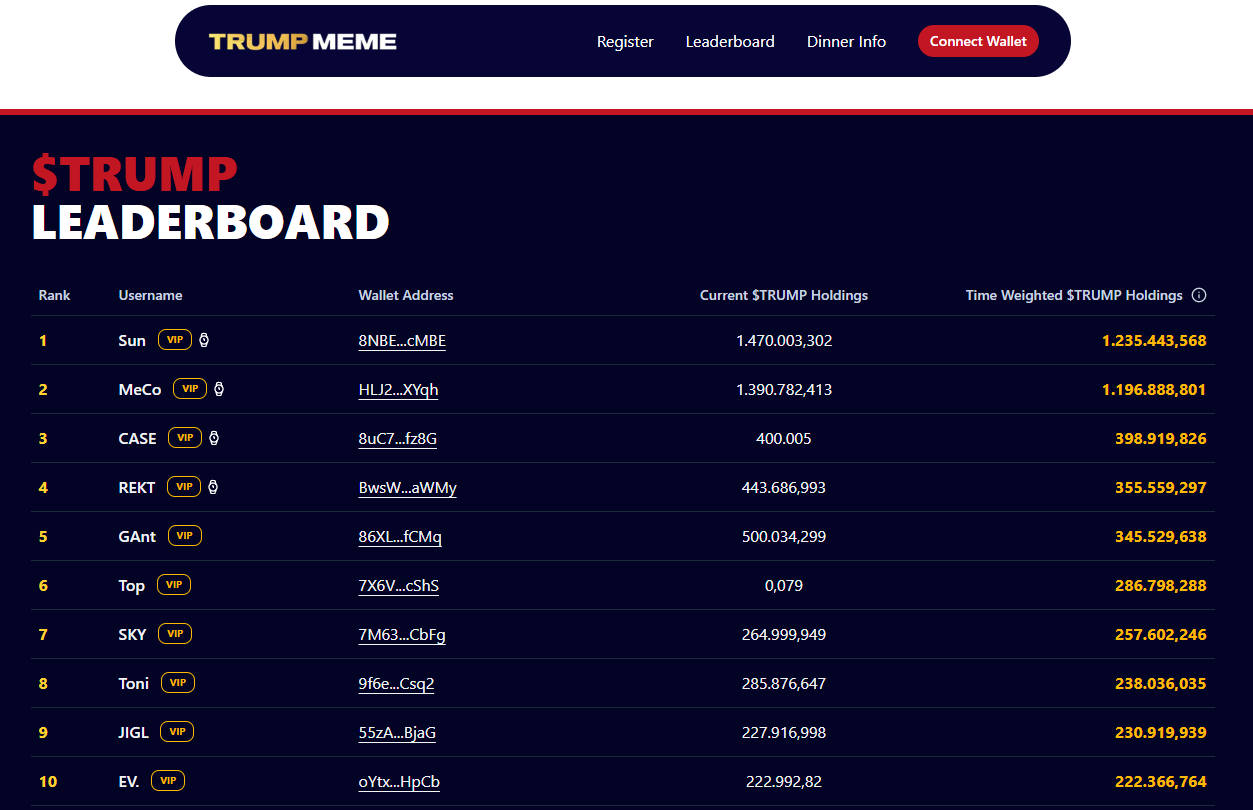
Task: Select the username Toni
Action: [x=134, y=683]
